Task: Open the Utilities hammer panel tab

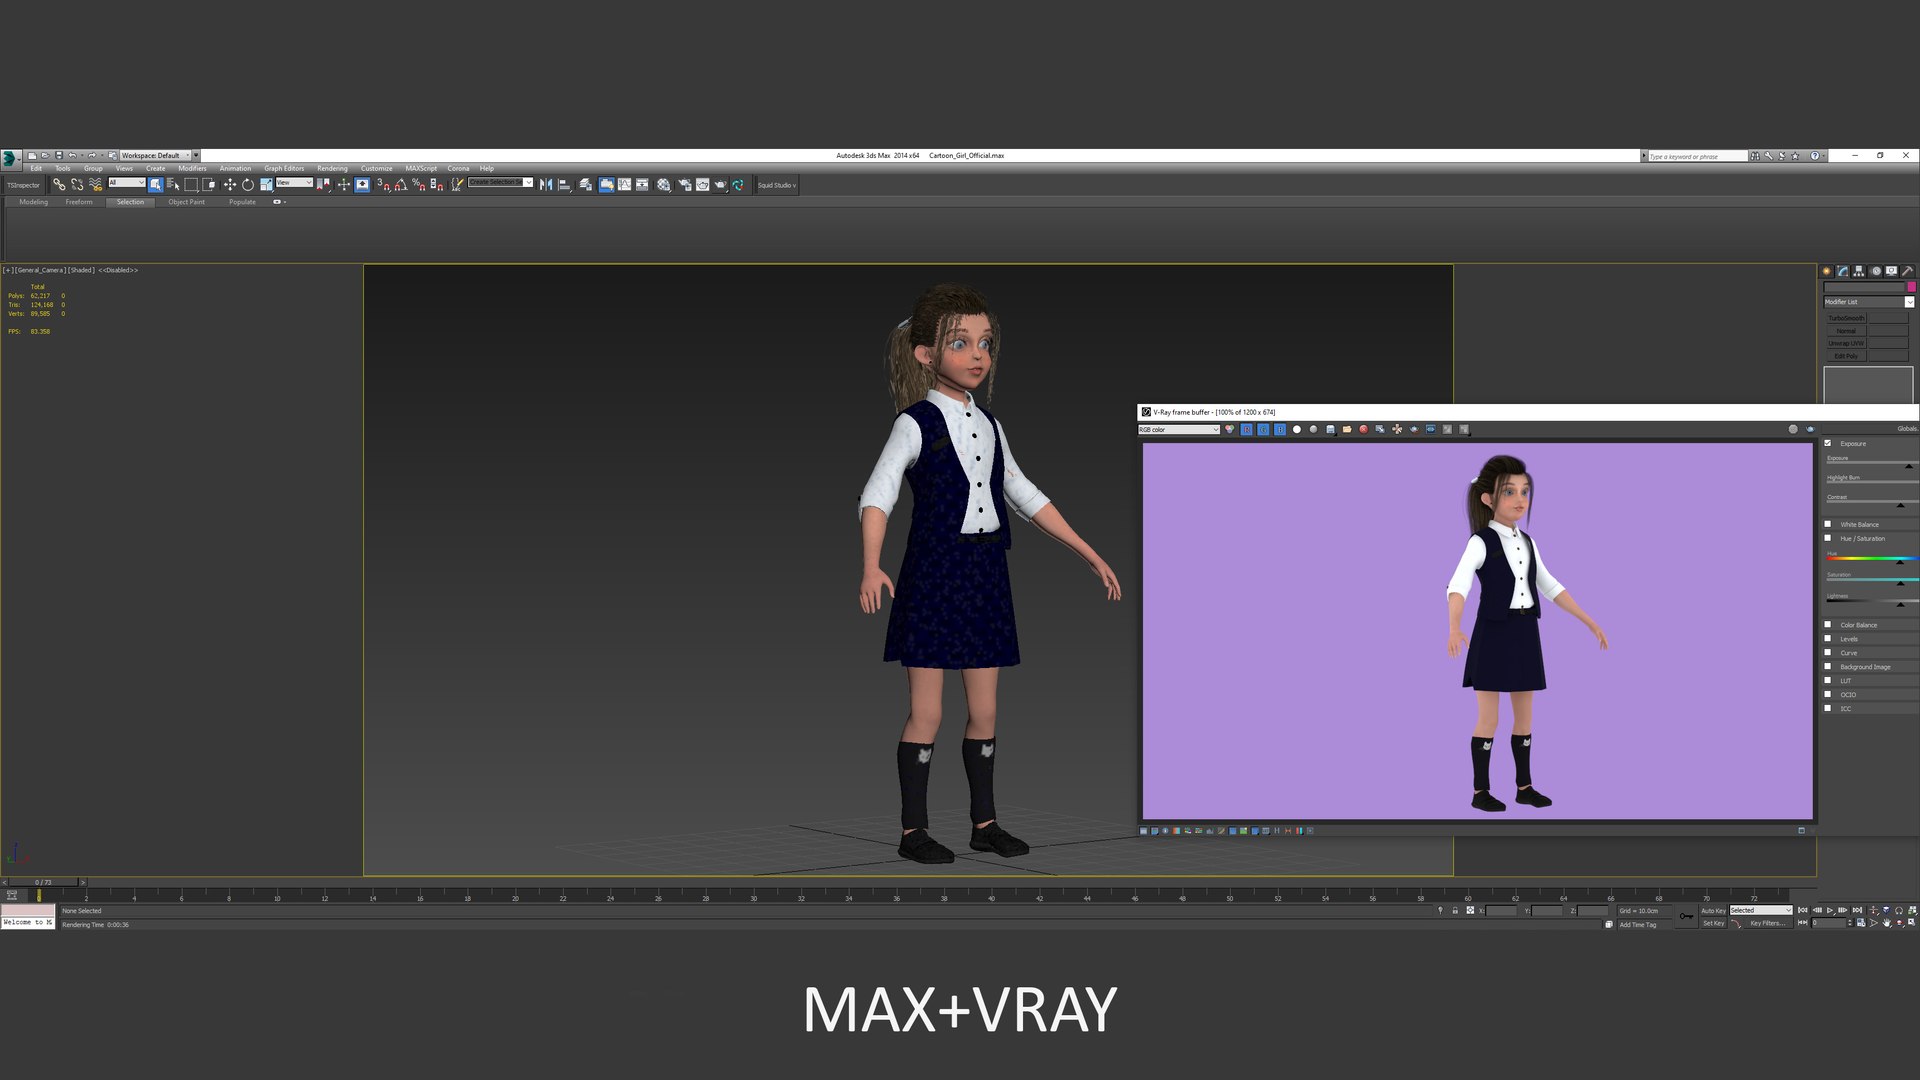Action: click(1908, 271)
